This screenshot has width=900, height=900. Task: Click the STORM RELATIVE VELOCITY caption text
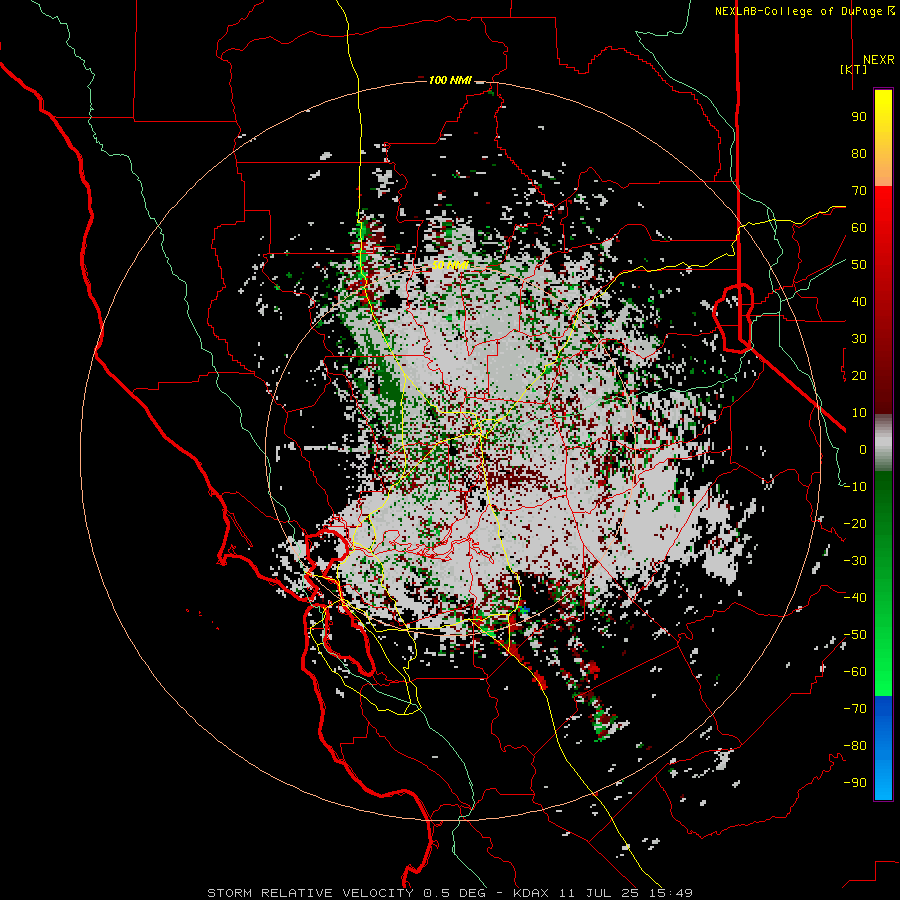310,893
